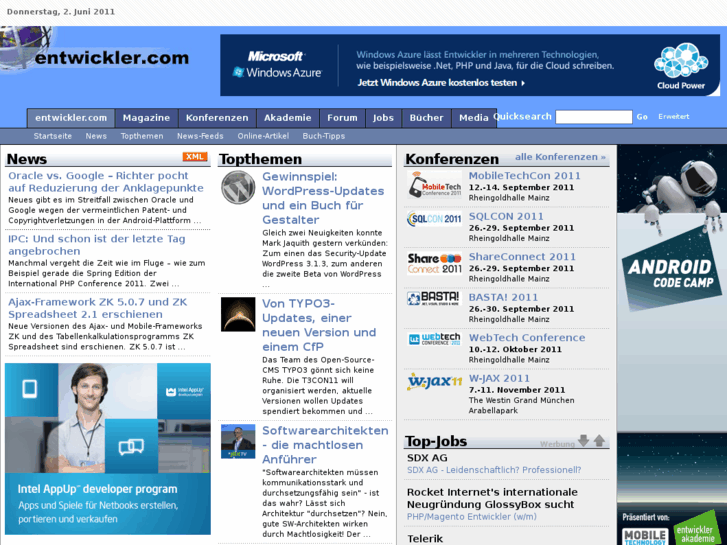The image size is (727, 545).
Task: Click the Cloud Power cloud icon
Action: tap(681, 60)
